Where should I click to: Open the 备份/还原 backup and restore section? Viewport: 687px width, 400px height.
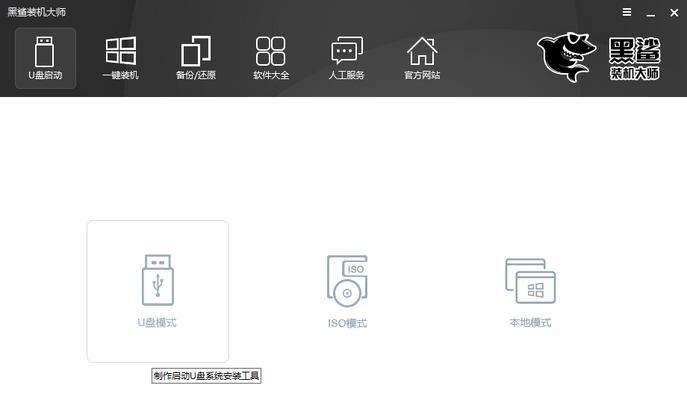(x=196, y=58)
